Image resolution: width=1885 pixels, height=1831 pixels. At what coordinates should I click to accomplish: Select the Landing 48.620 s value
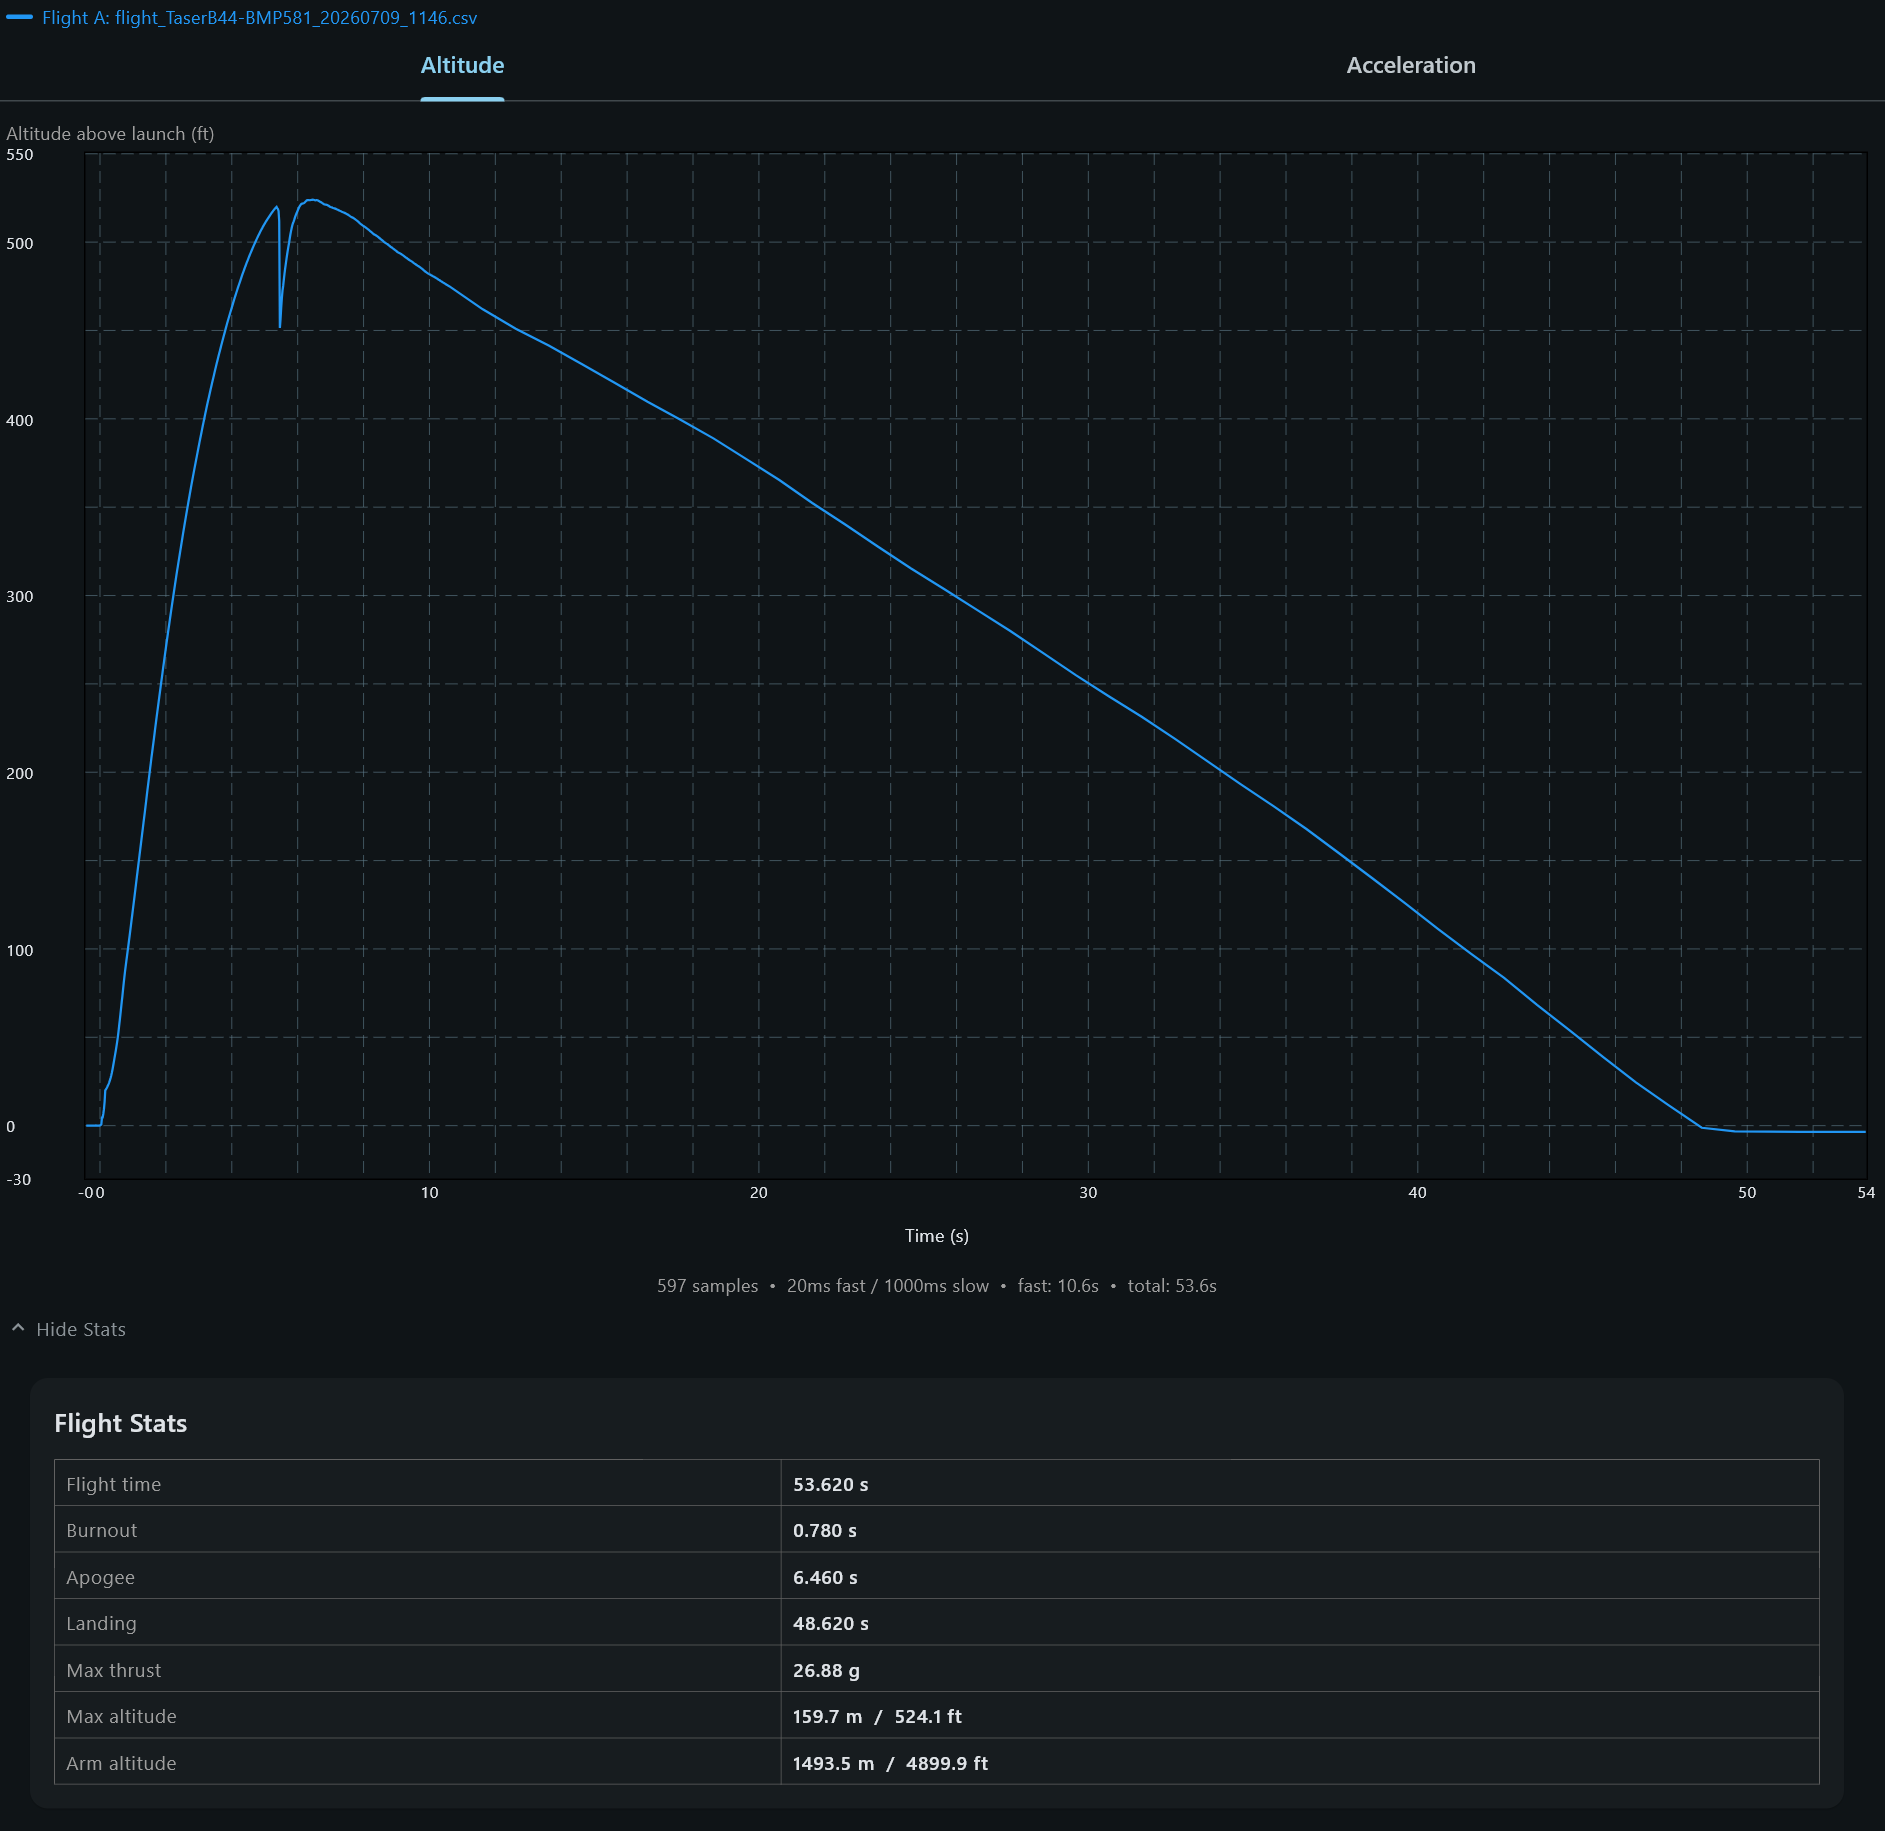(x=830, y=1624)
